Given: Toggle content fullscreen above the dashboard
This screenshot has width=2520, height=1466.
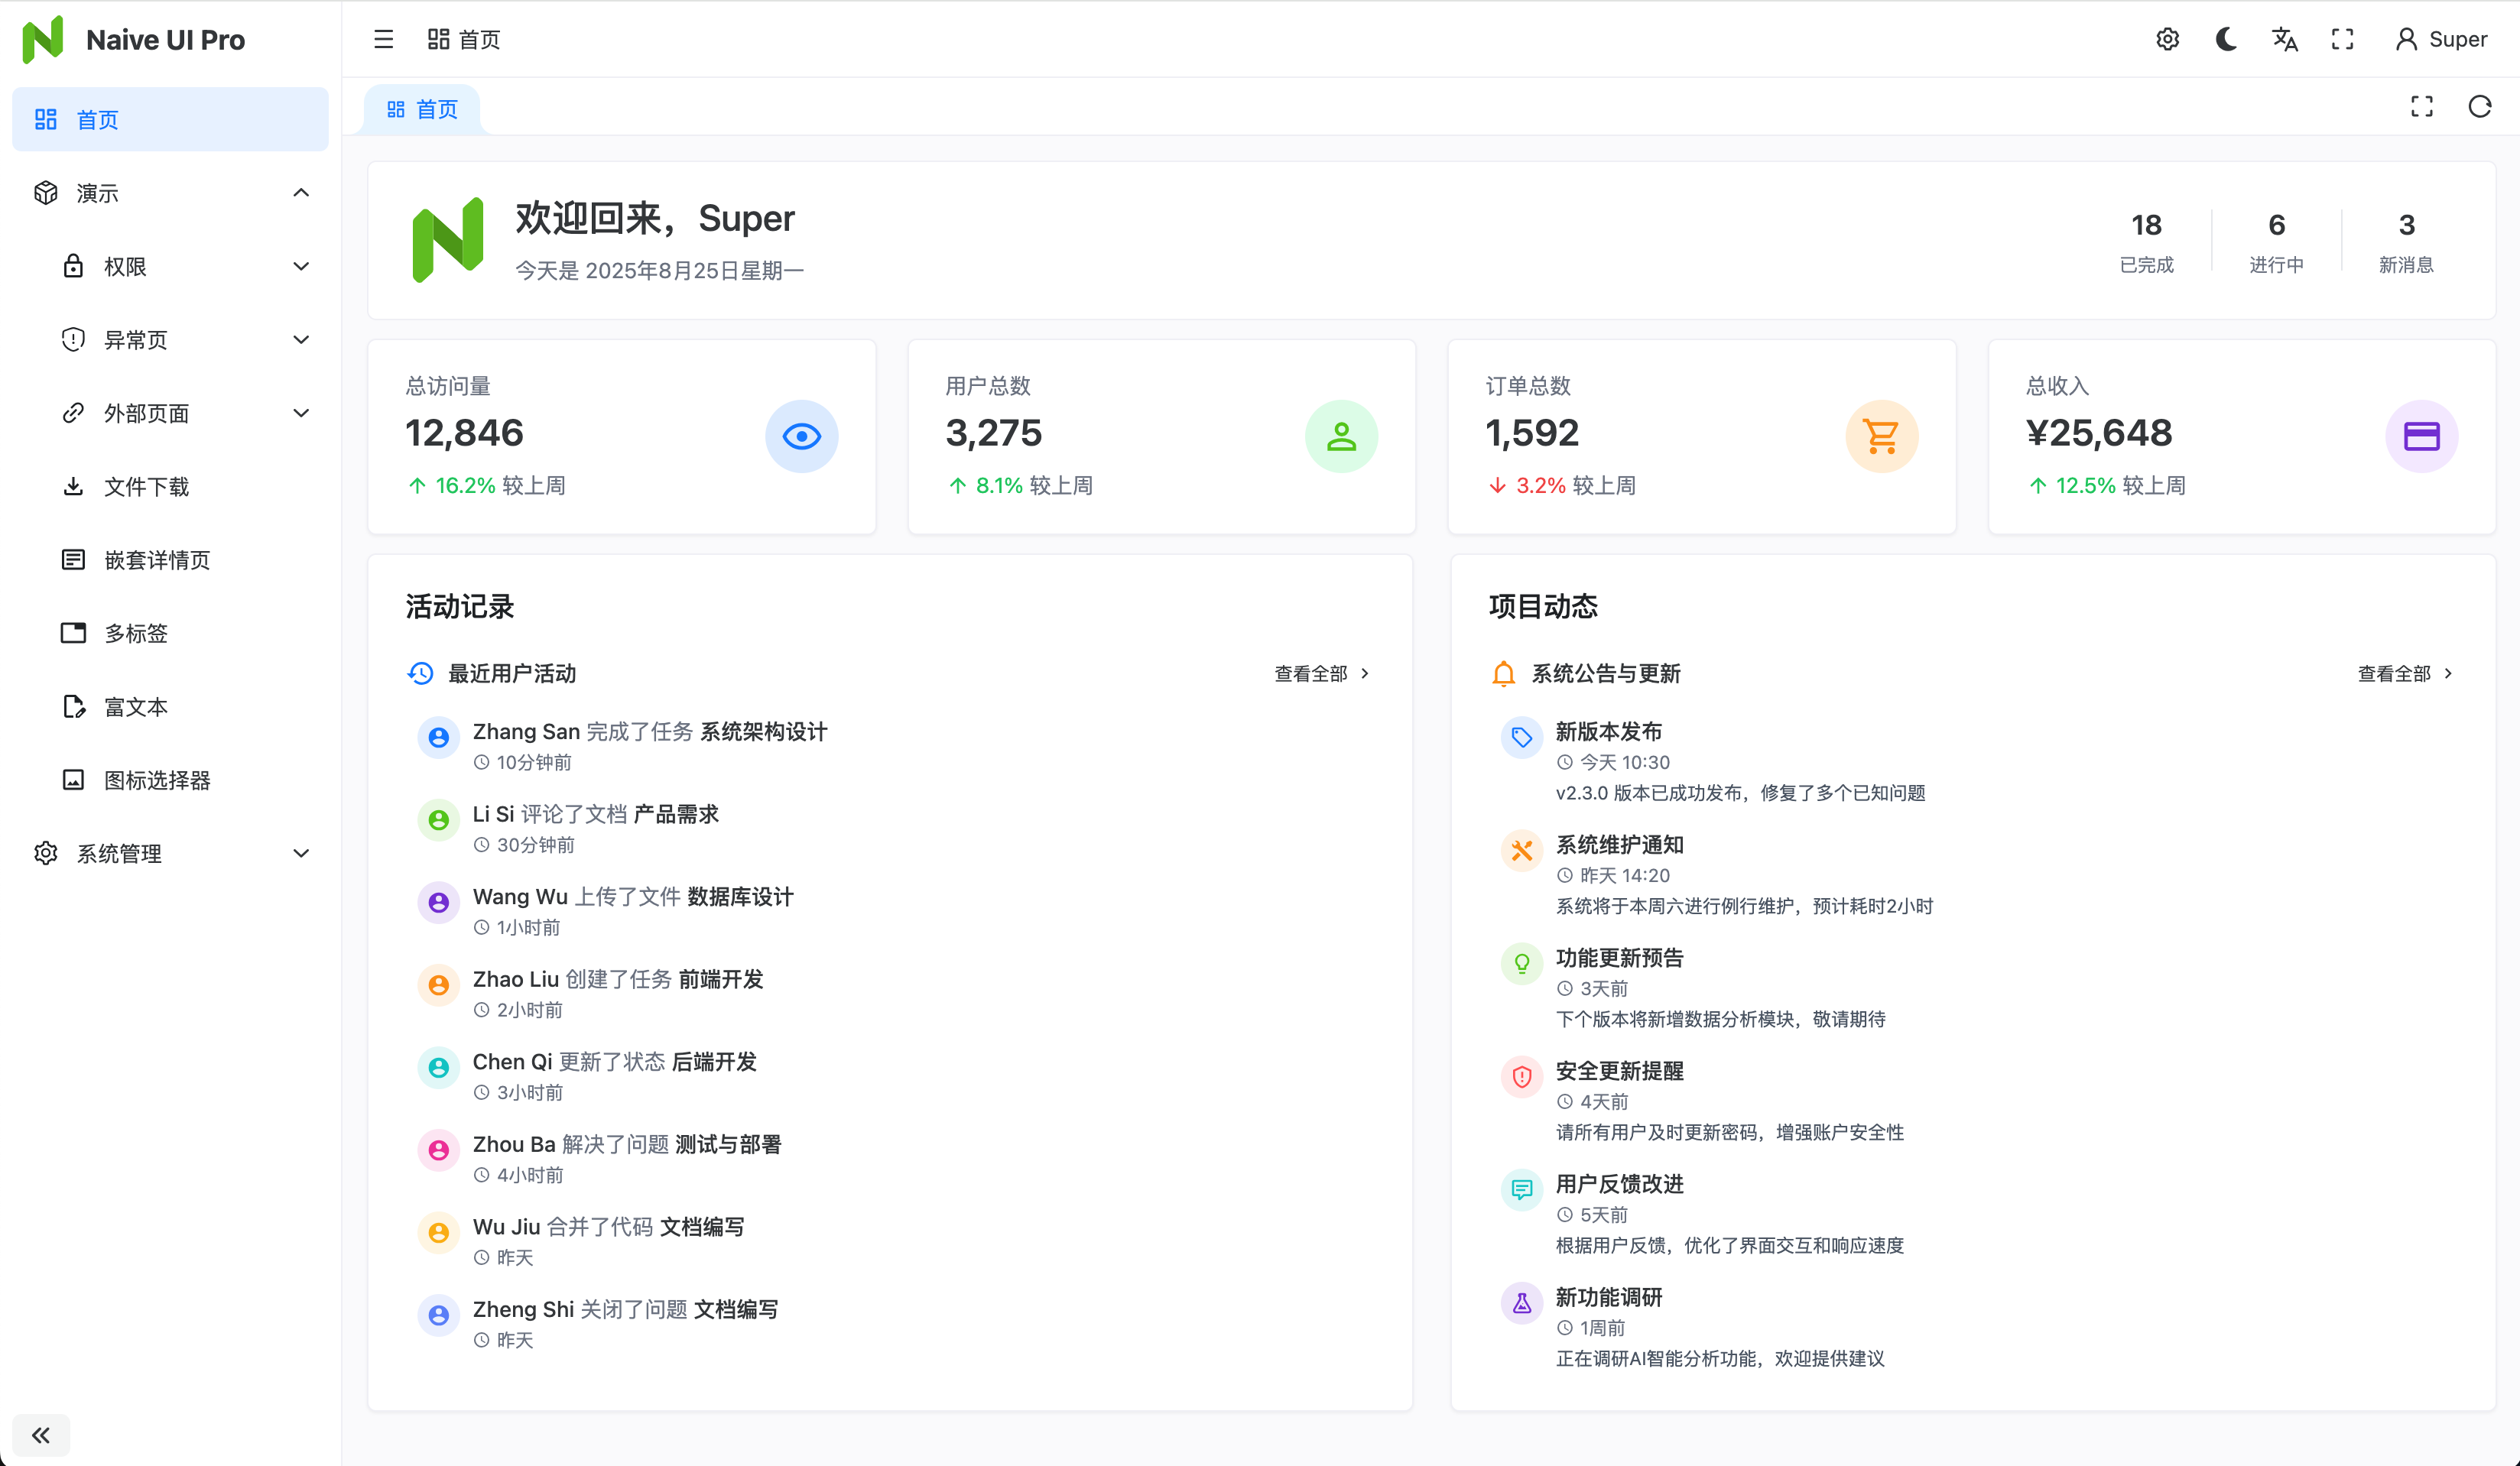Looking at the screenshot, I should (2422, 106).
